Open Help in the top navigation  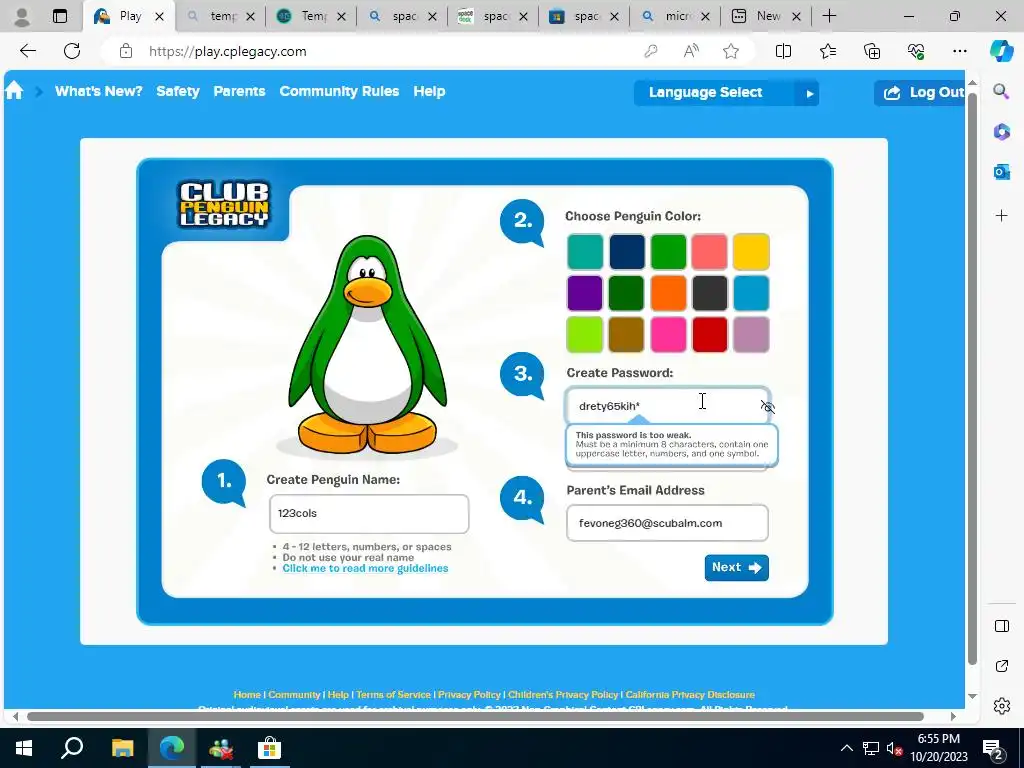429,91
